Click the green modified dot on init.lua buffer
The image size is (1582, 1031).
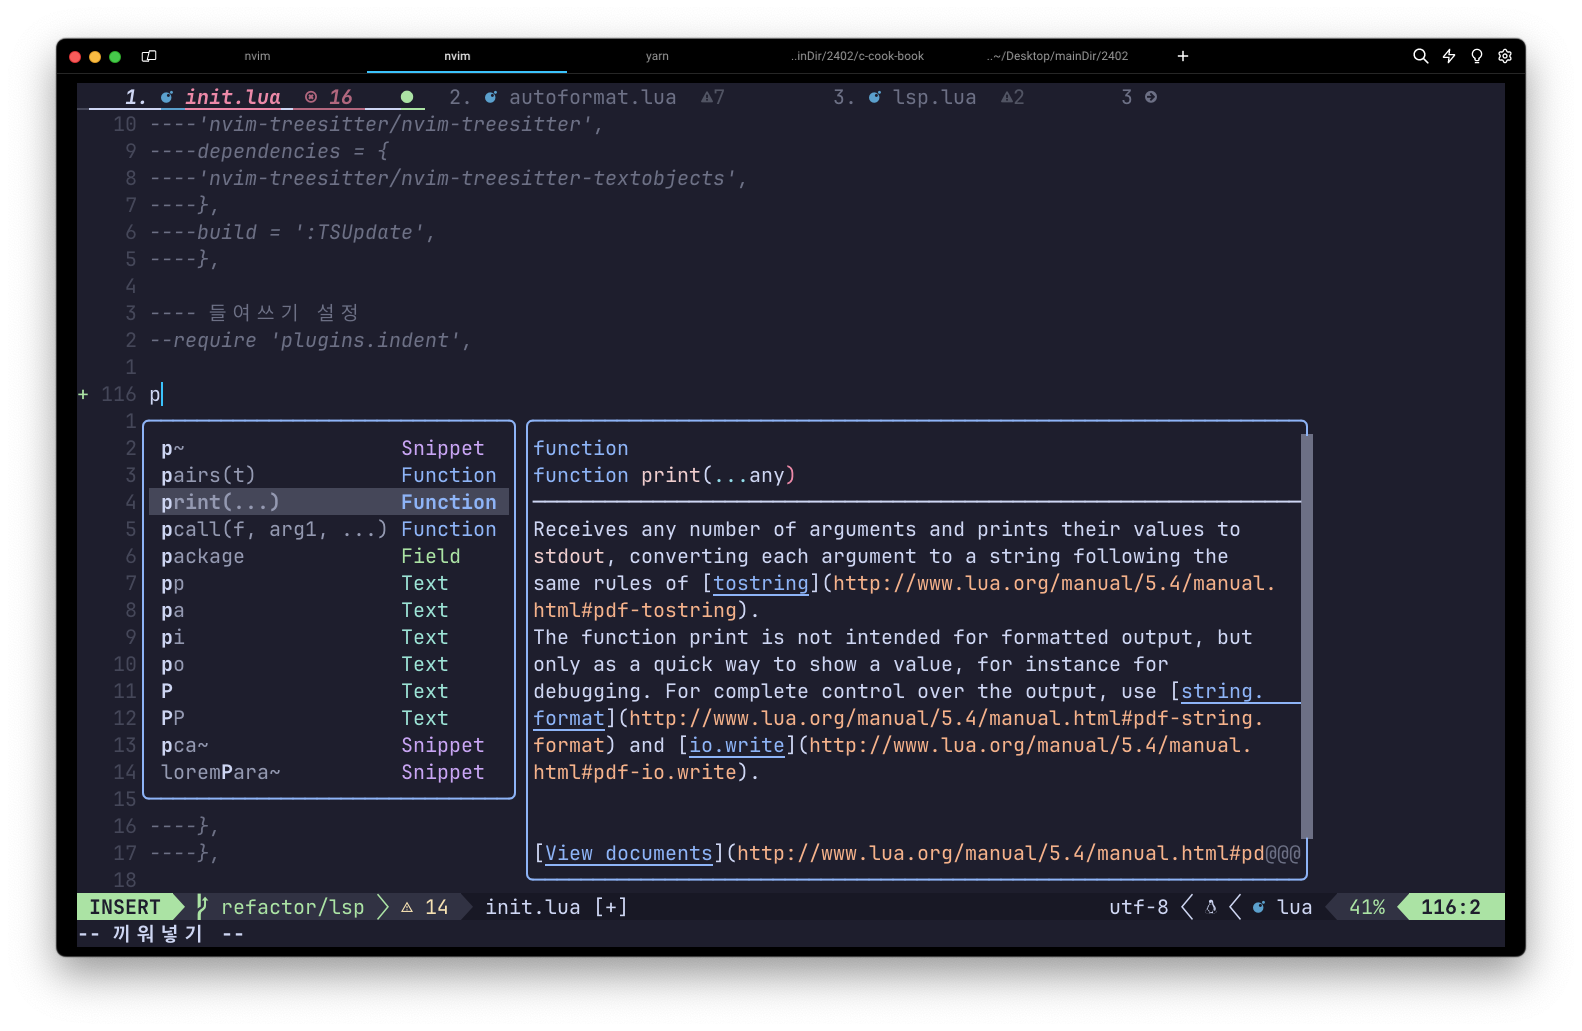tap(407, 97)
